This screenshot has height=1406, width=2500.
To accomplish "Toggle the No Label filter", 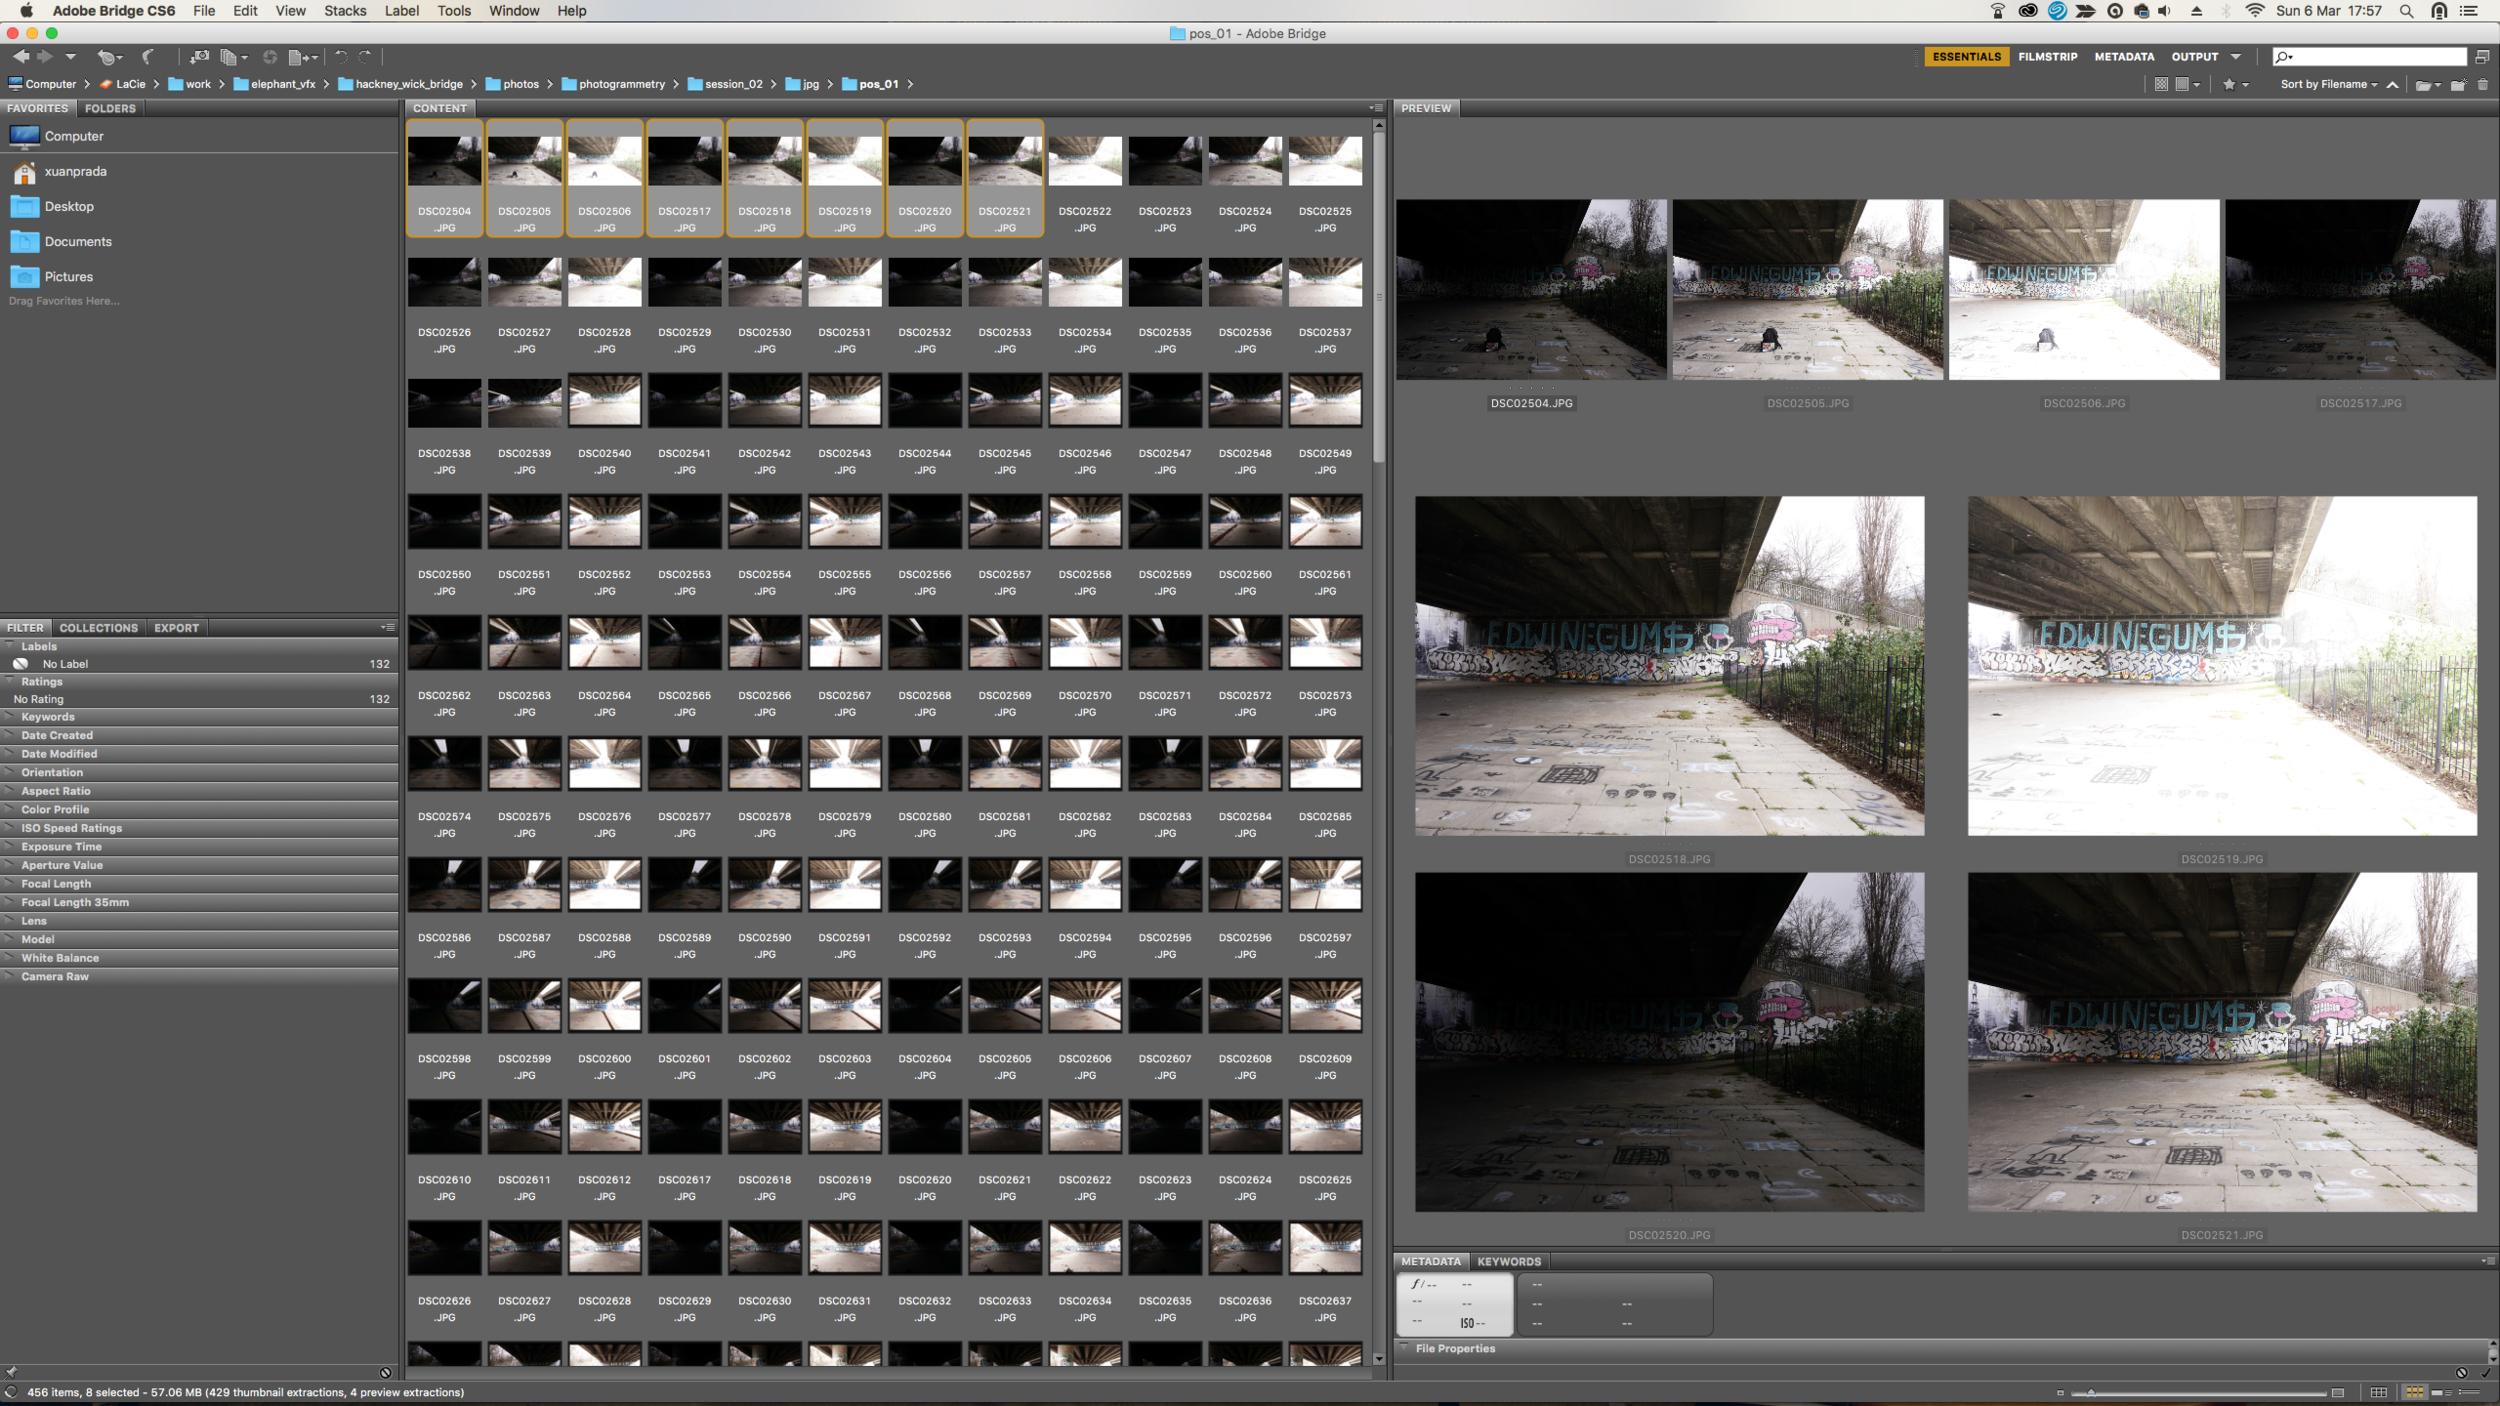I will click(x=199, y=664).
